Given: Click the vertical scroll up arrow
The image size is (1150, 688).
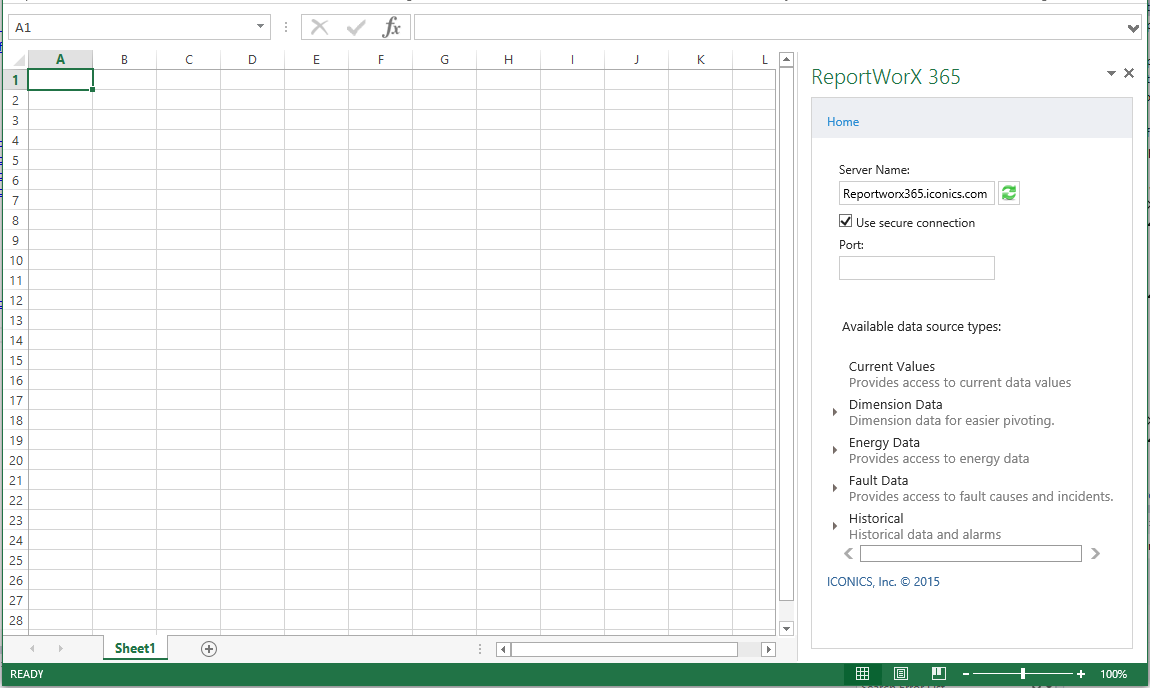Looking at the screenshot, I should (786, 59).
